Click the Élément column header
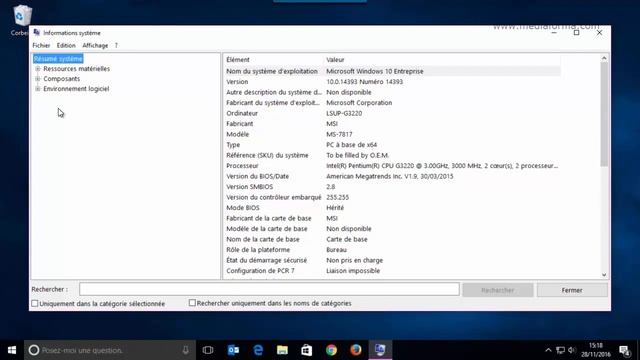 [273, 60]
